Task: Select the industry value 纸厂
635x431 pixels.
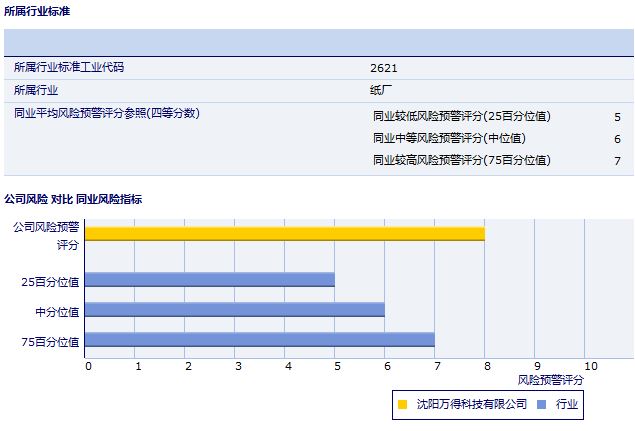Action: point(381,90)
